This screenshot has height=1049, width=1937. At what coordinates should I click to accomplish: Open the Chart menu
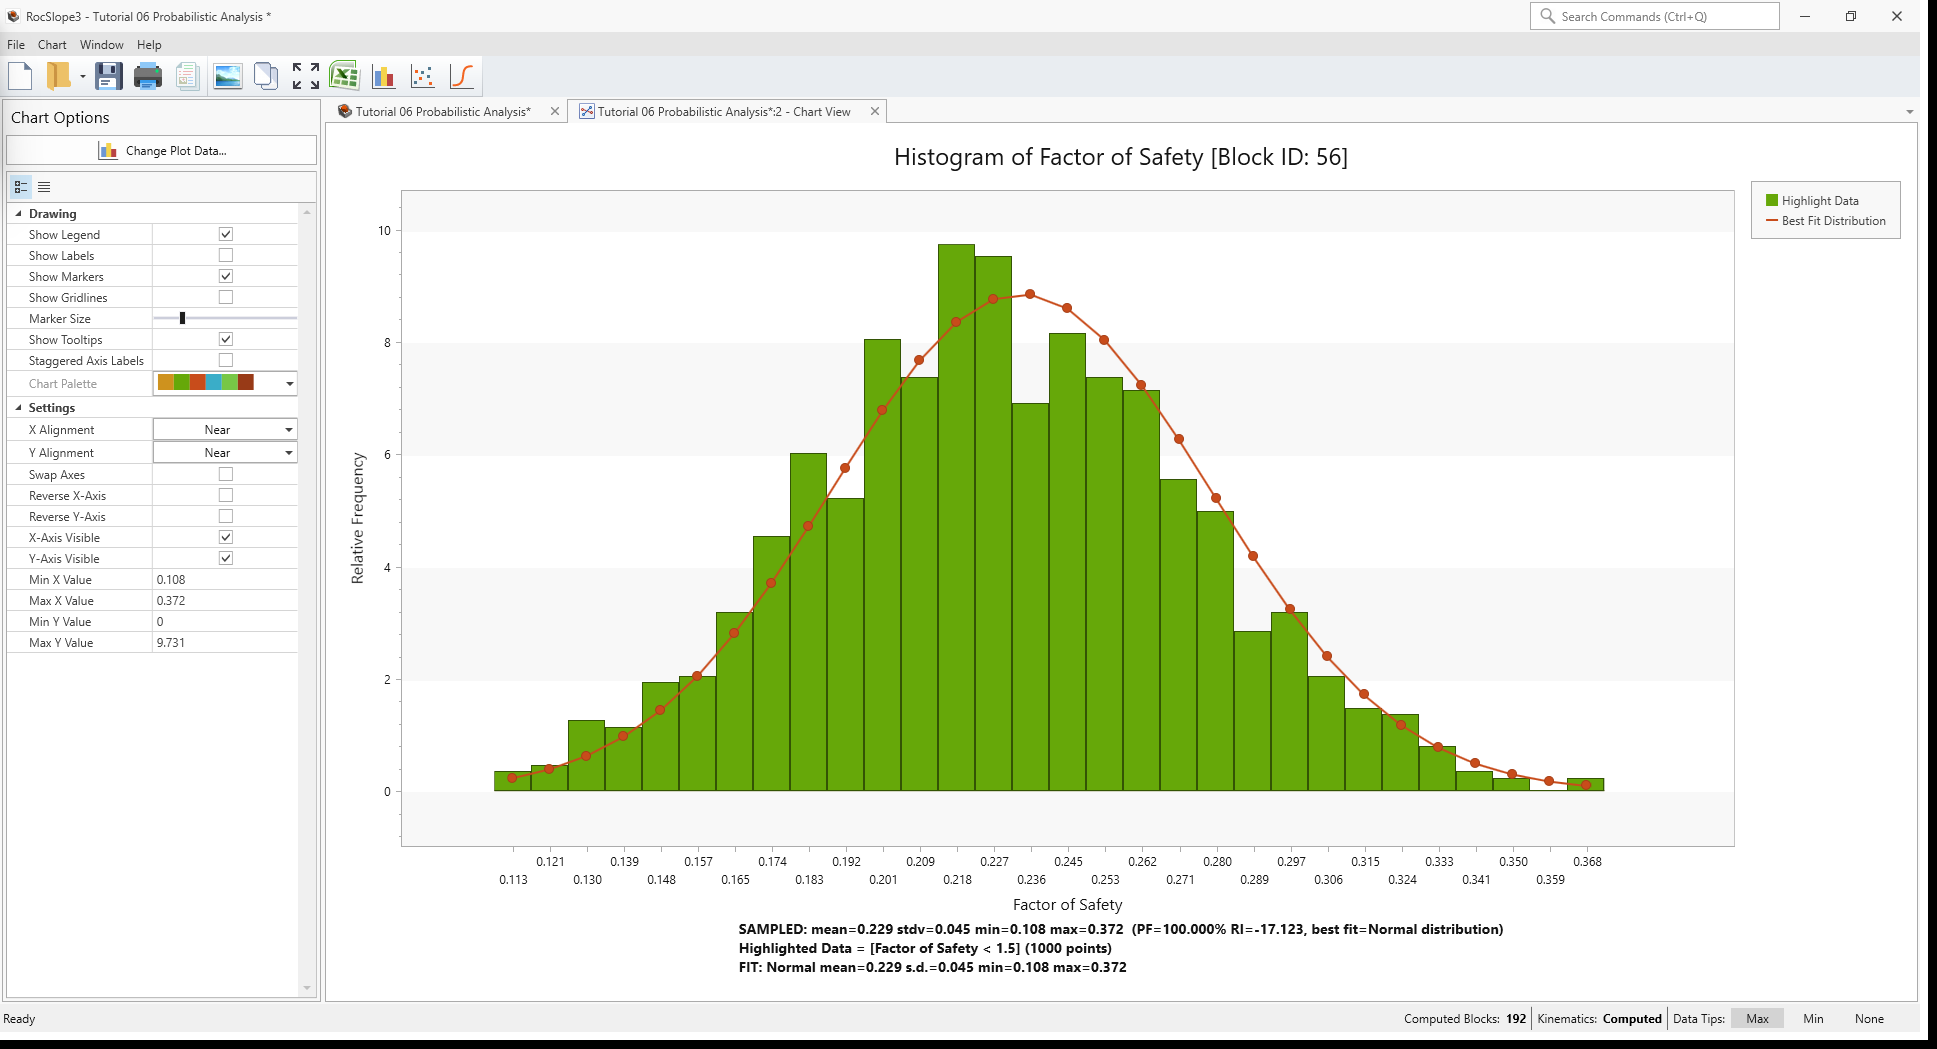[x=52, y=45]
